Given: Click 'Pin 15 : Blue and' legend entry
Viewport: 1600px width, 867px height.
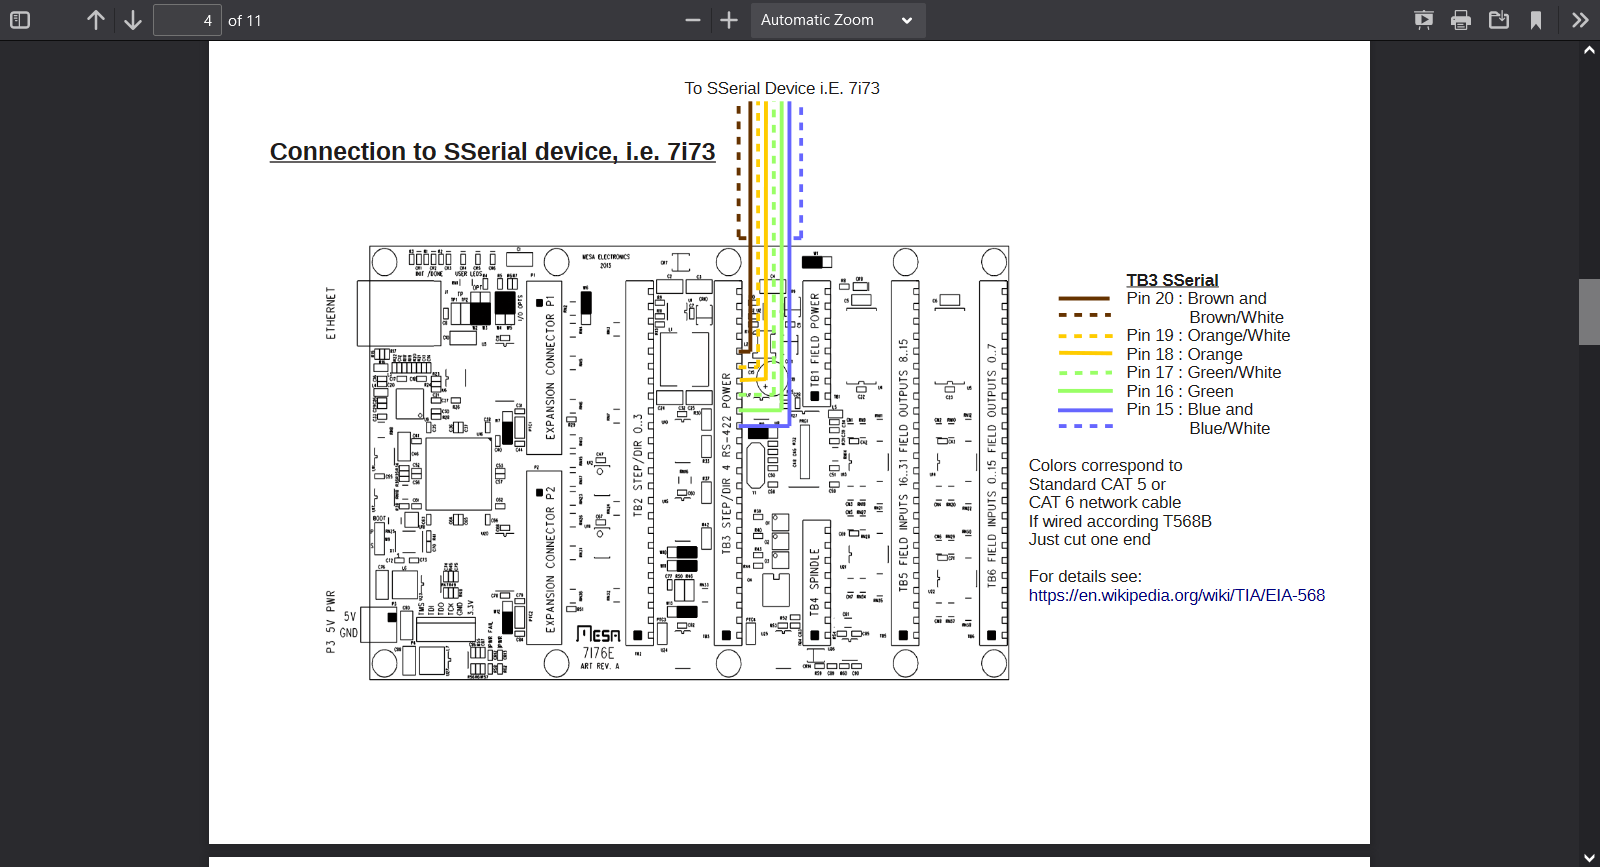Looking at the screenshot, I should click(1189, 409).
